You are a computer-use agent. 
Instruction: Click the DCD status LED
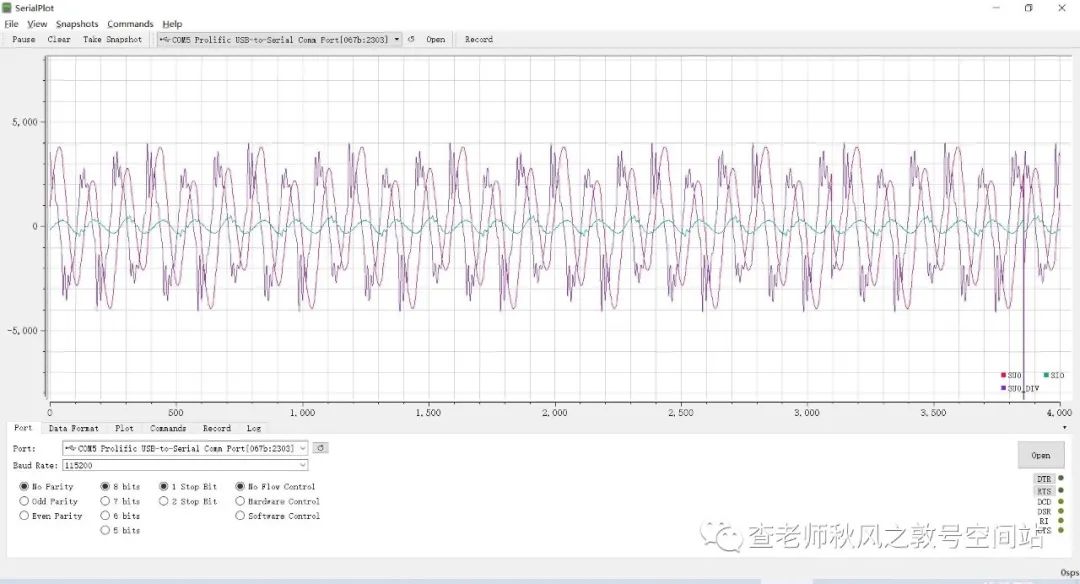[x=1061, y=501]
